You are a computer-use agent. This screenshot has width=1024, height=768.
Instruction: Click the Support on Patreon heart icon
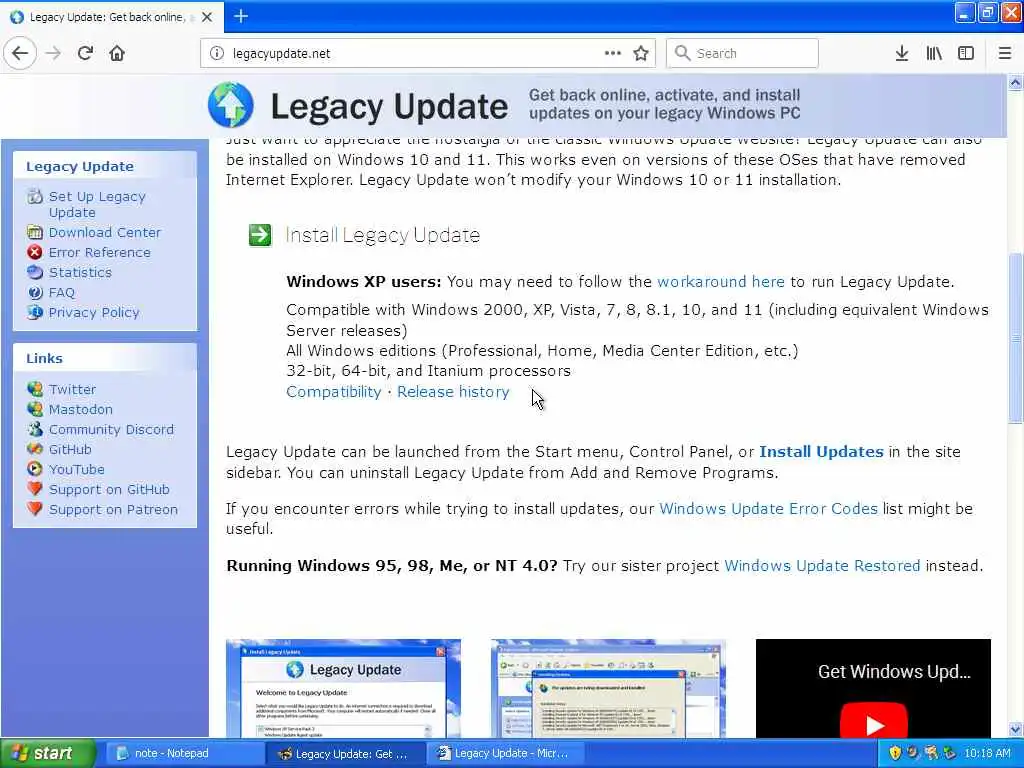35,509
